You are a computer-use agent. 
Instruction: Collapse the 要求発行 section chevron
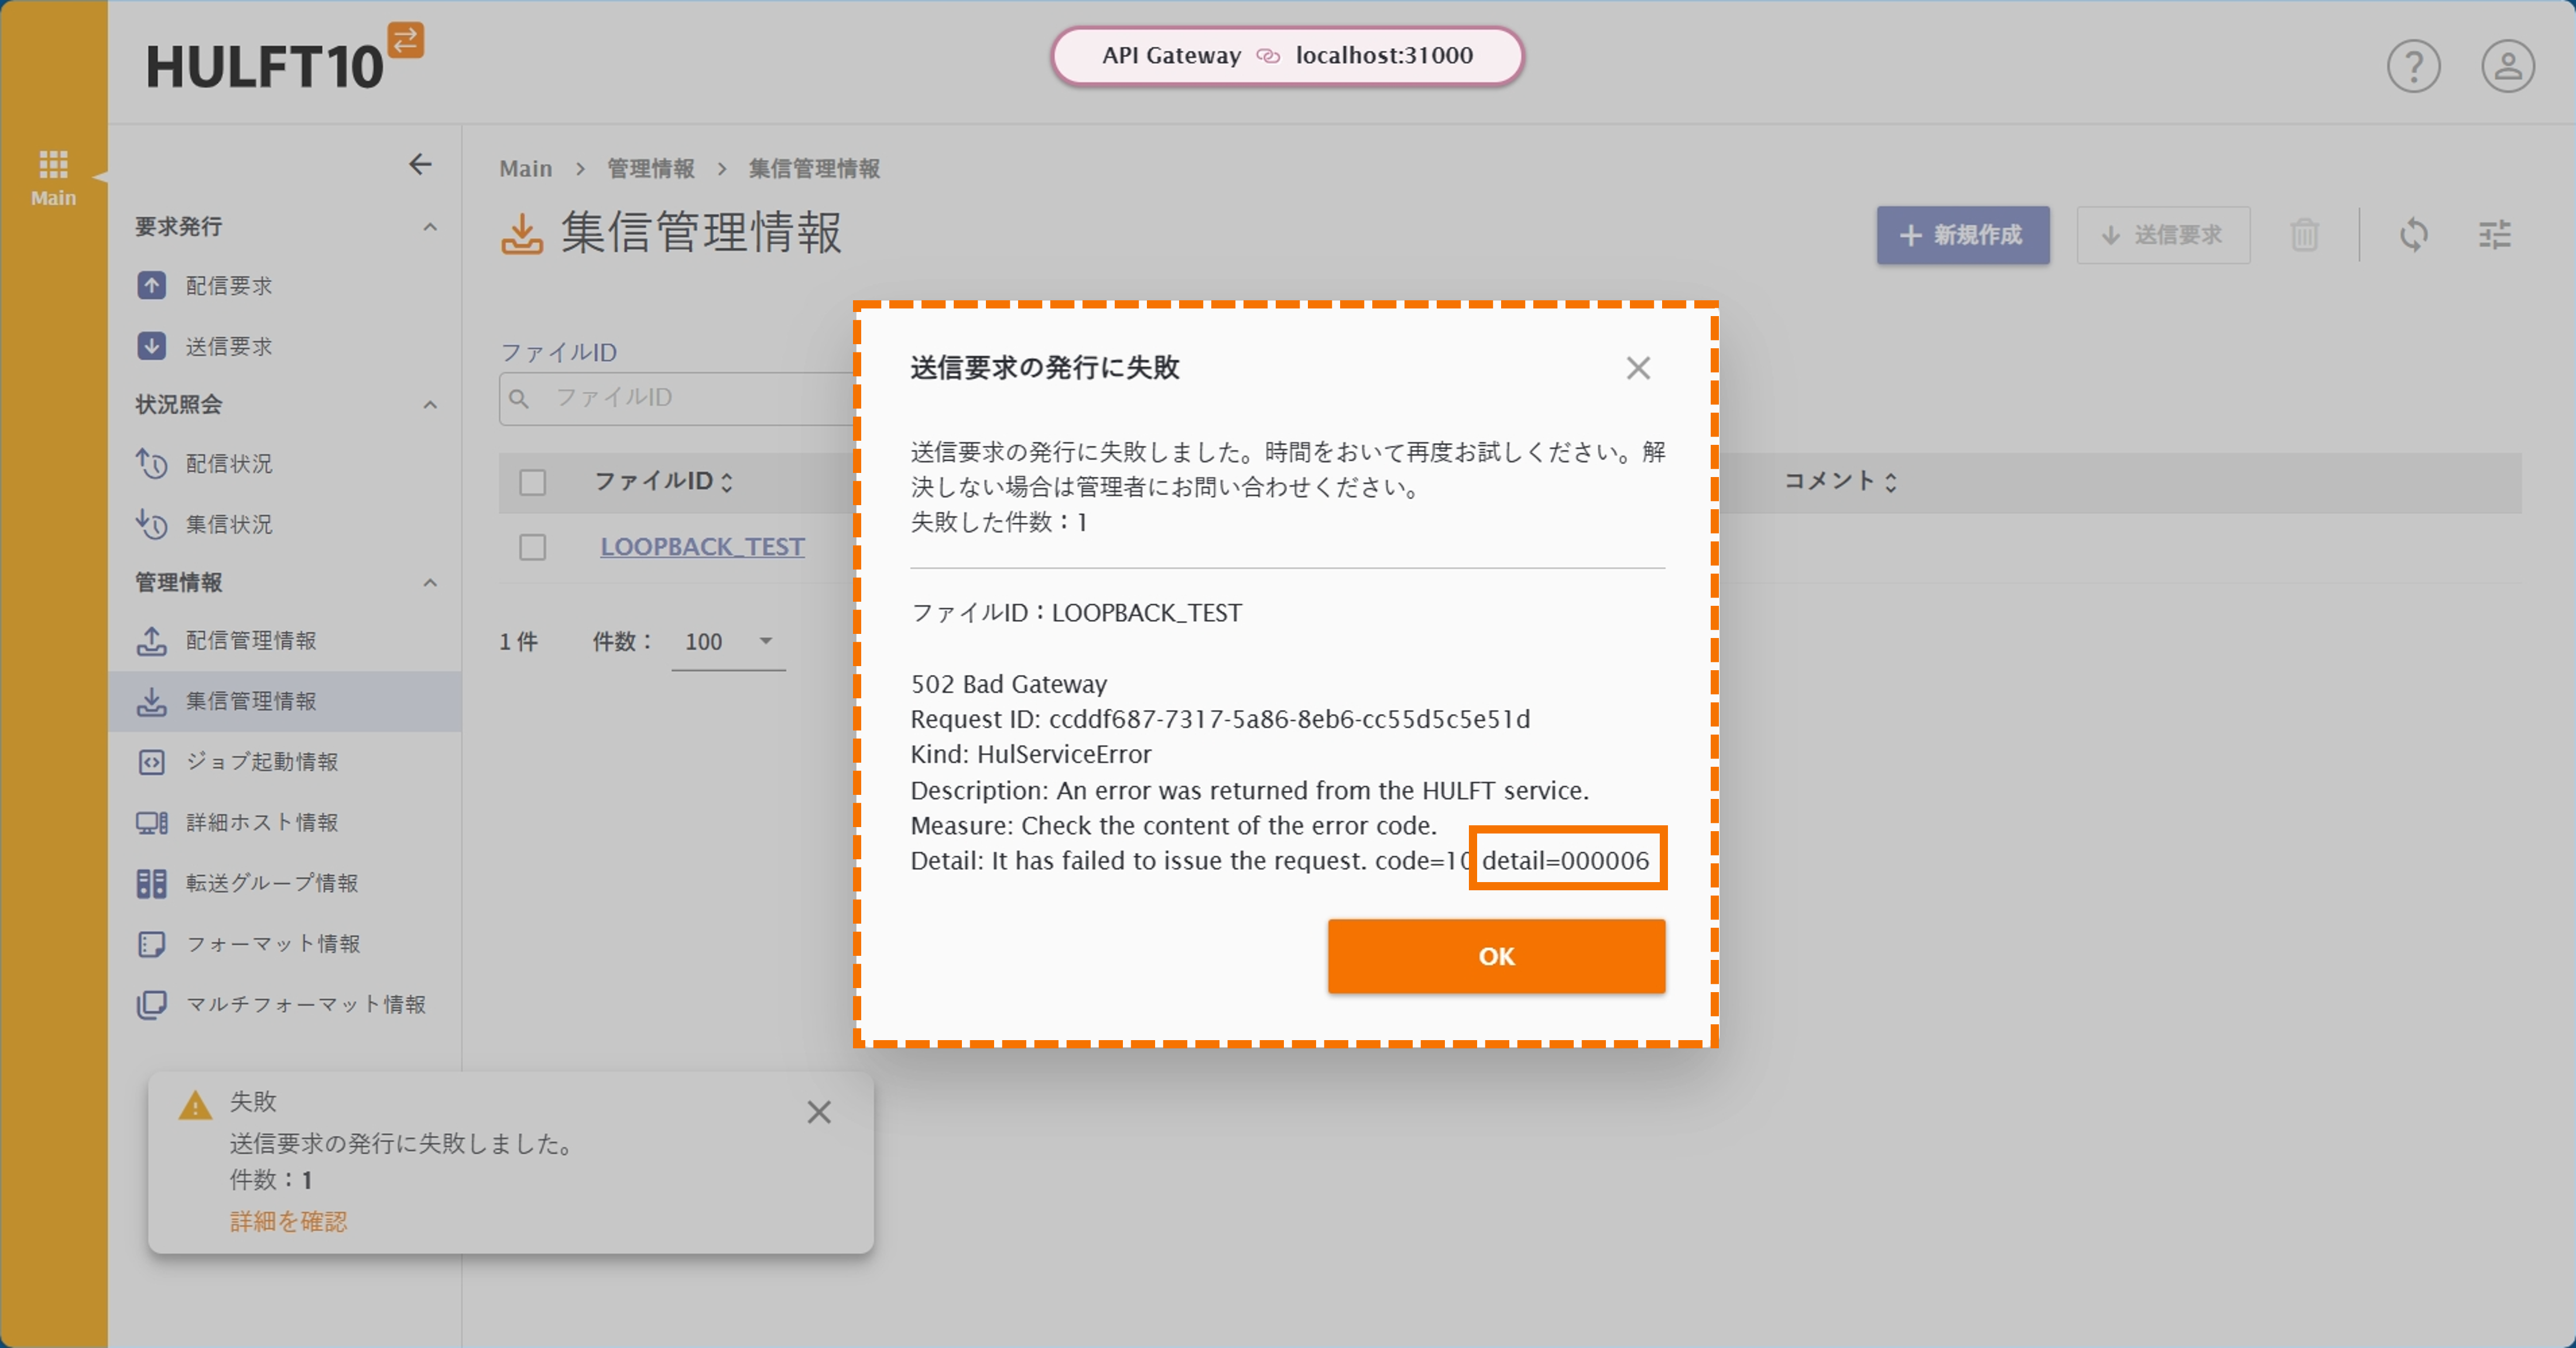430,227
